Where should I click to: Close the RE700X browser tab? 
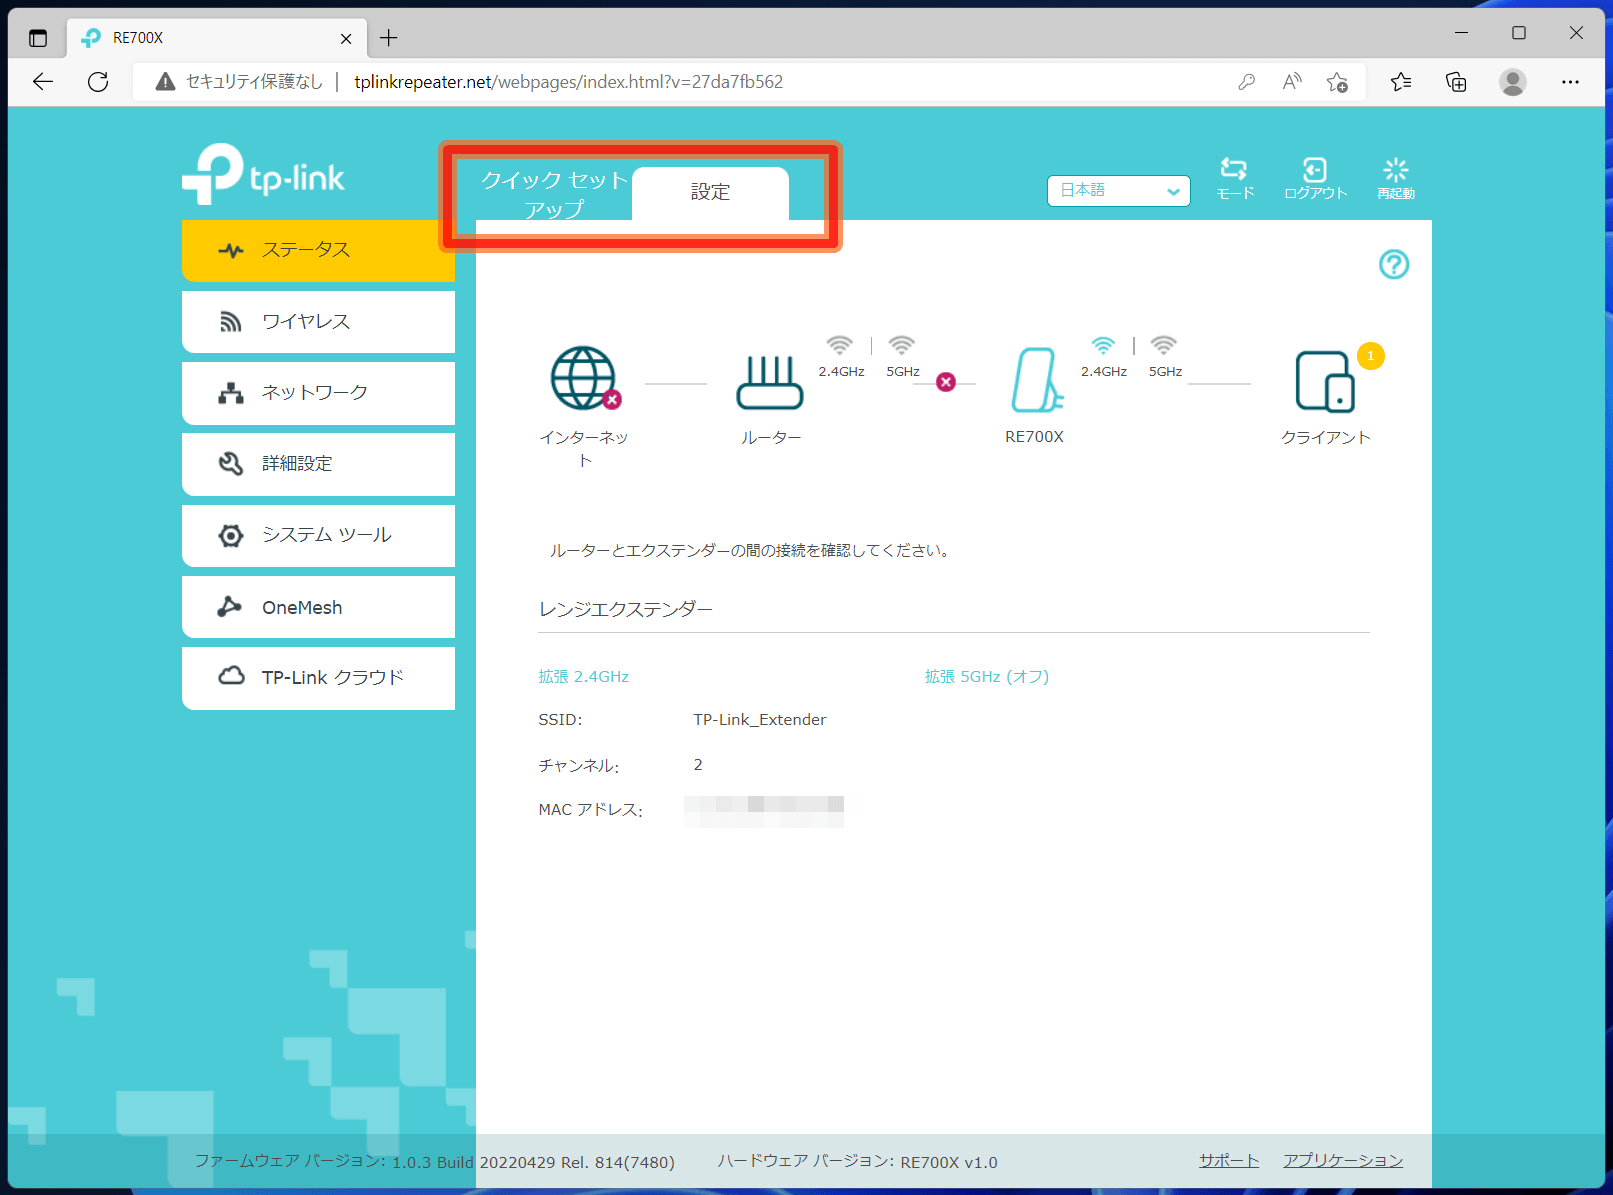click(346, 38)
